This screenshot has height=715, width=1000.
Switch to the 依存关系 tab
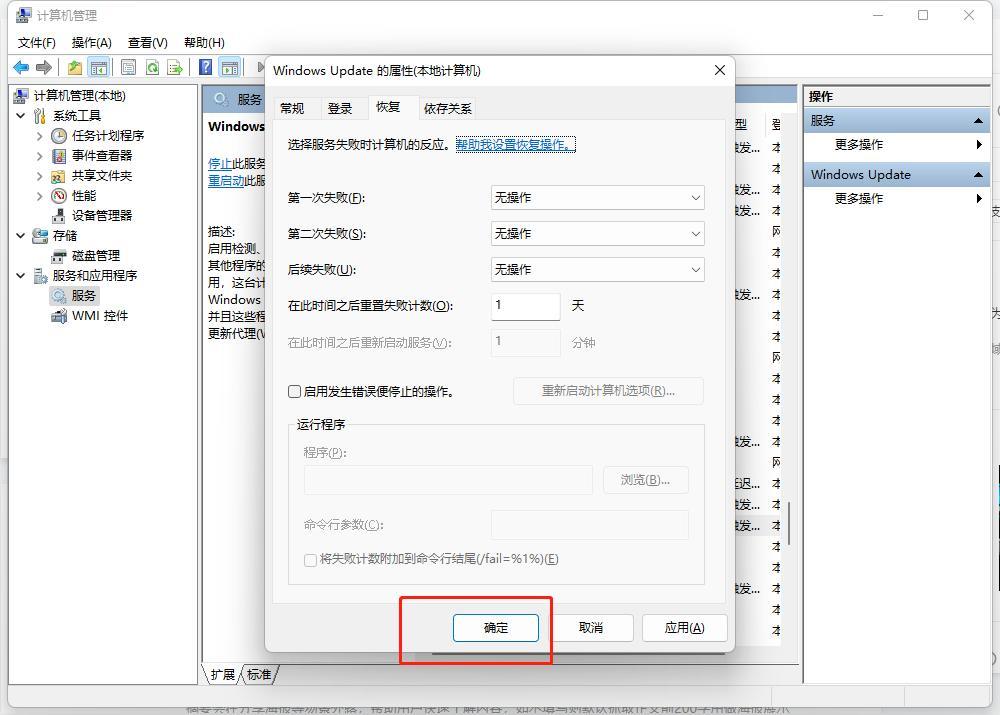click(x=448, y=108)
